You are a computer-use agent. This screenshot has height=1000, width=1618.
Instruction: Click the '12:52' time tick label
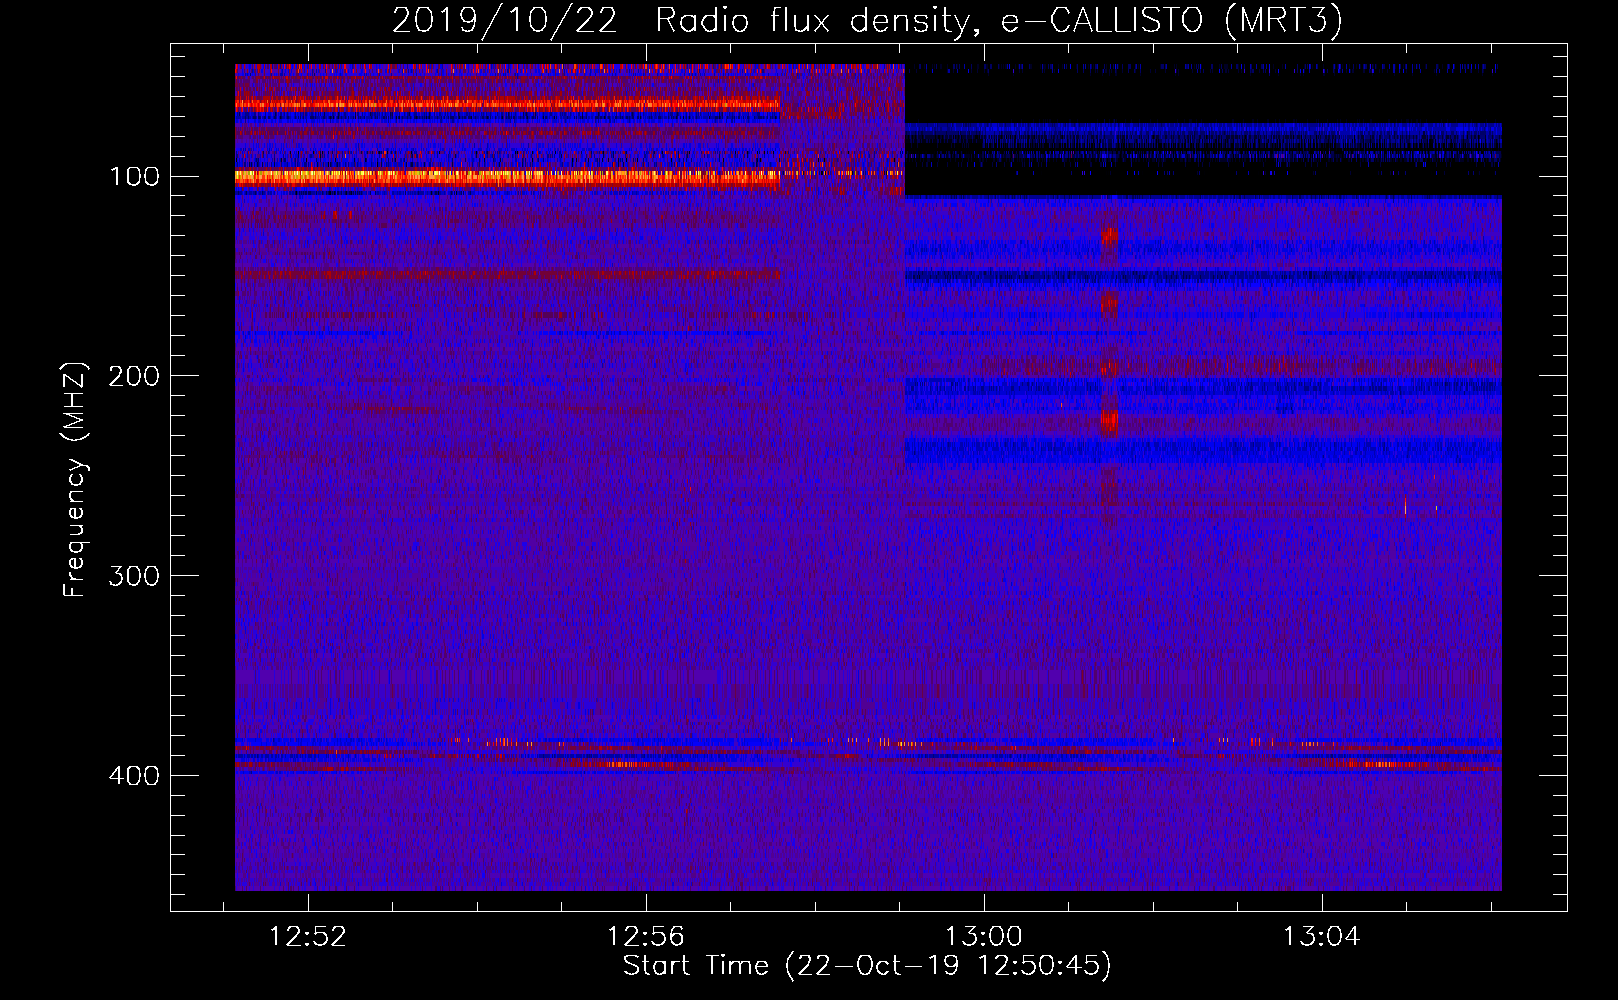tap(308, 936)
